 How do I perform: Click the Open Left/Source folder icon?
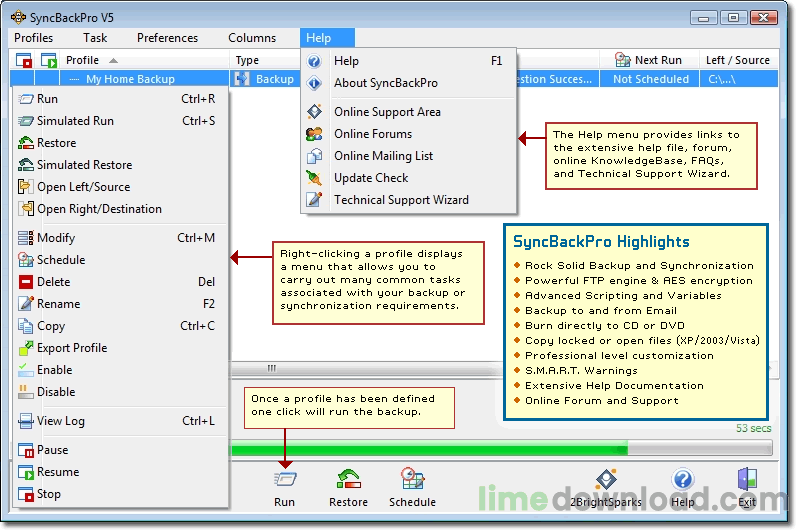point(25,187)
